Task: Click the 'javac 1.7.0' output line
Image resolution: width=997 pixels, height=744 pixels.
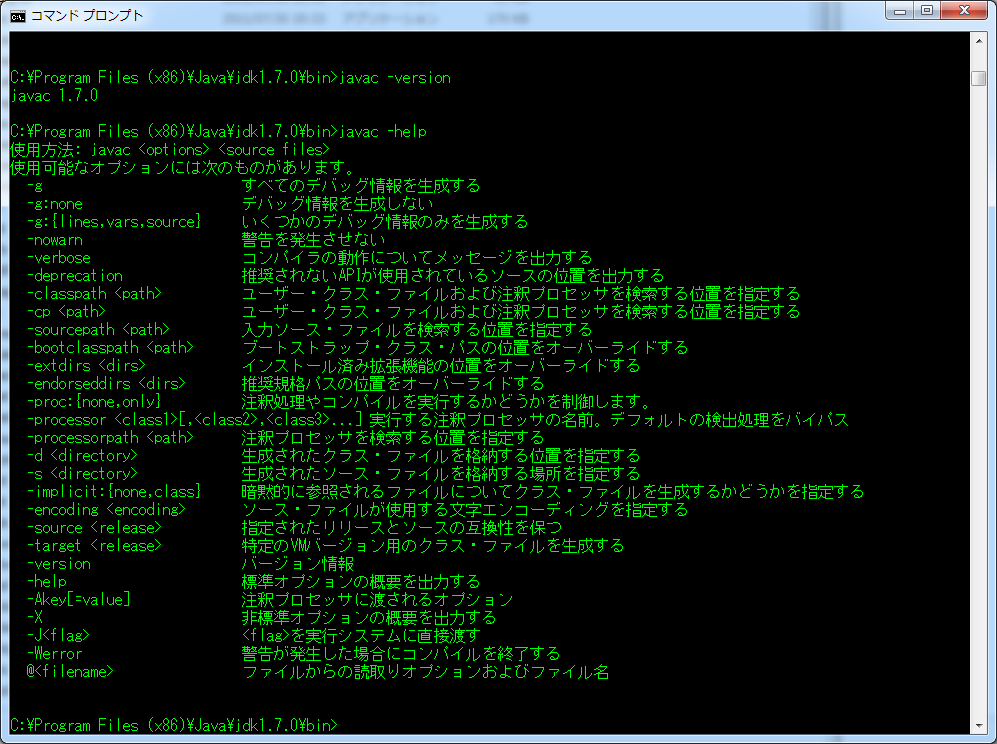Action: point(54,96)
